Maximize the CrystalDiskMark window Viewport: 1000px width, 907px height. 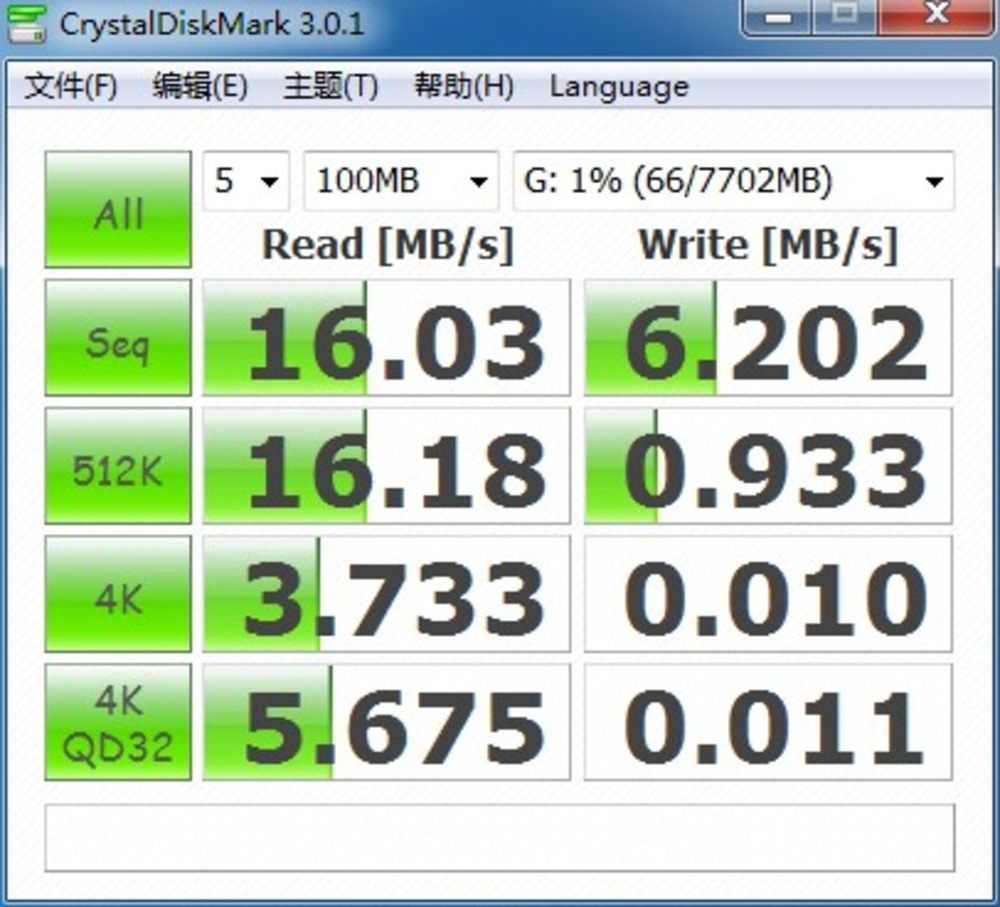pyautogui.click(x=845, y=17)
